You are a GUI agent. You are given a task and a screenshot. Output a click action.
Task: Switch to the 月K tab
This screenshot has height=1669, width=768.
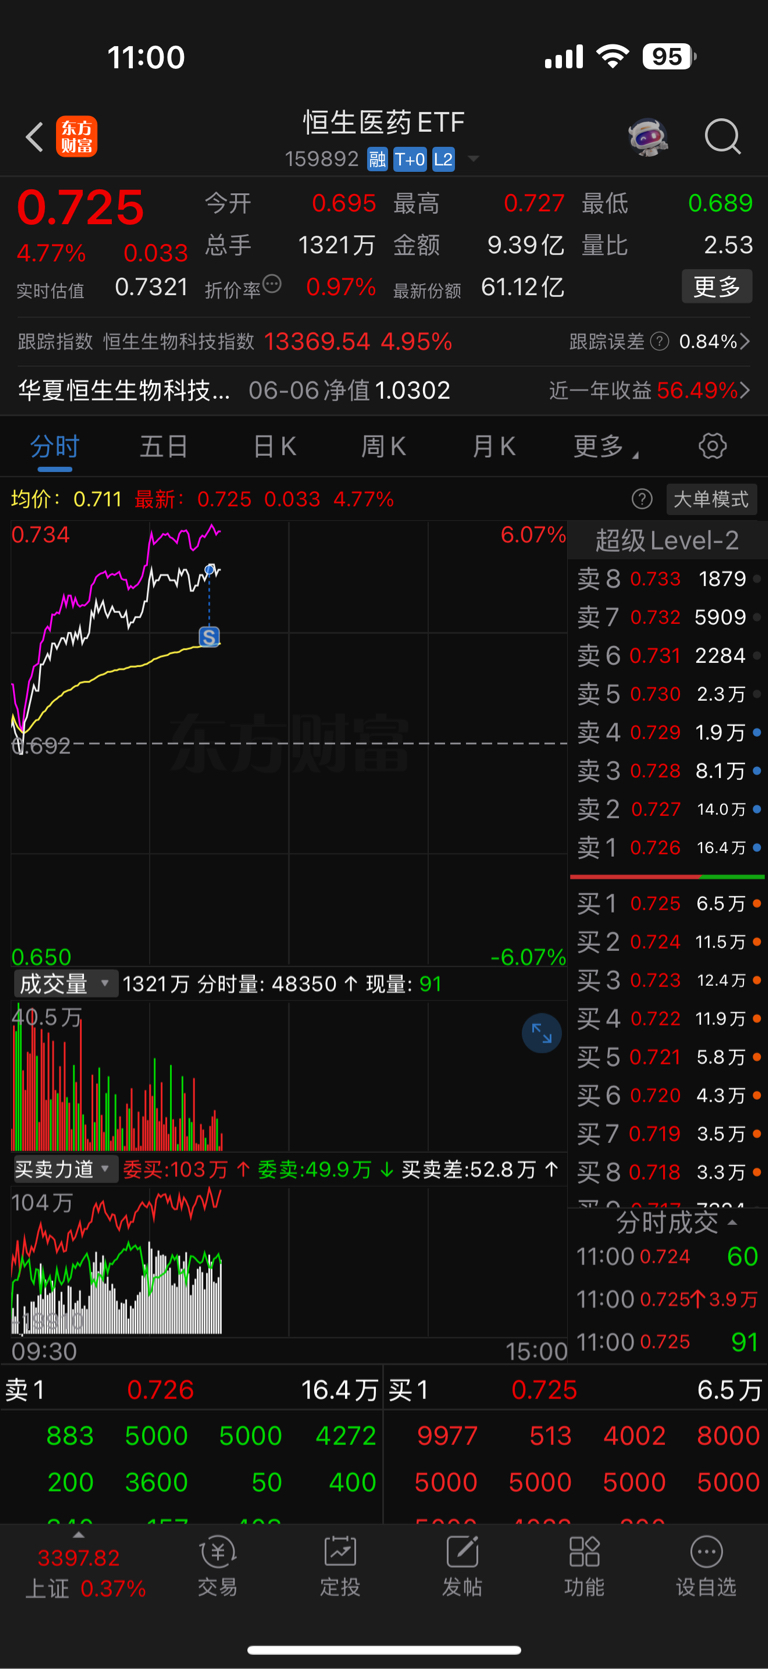point(494,446)
